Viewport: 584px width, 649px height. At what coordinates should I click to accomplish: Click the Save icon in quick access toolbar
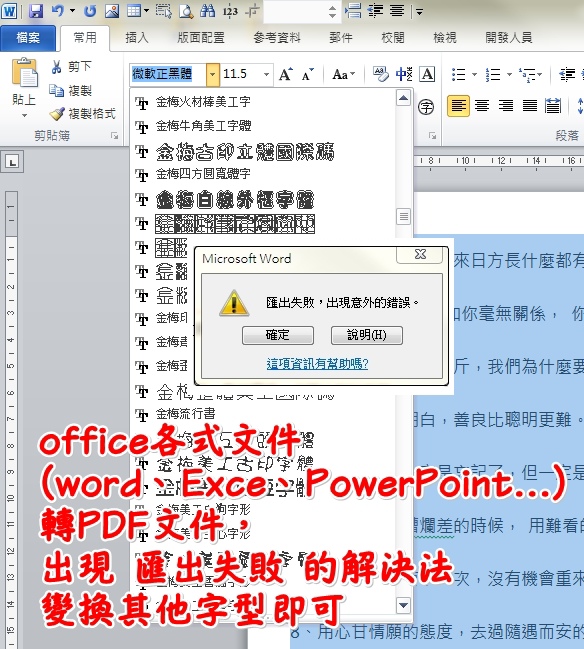[36, 11]
